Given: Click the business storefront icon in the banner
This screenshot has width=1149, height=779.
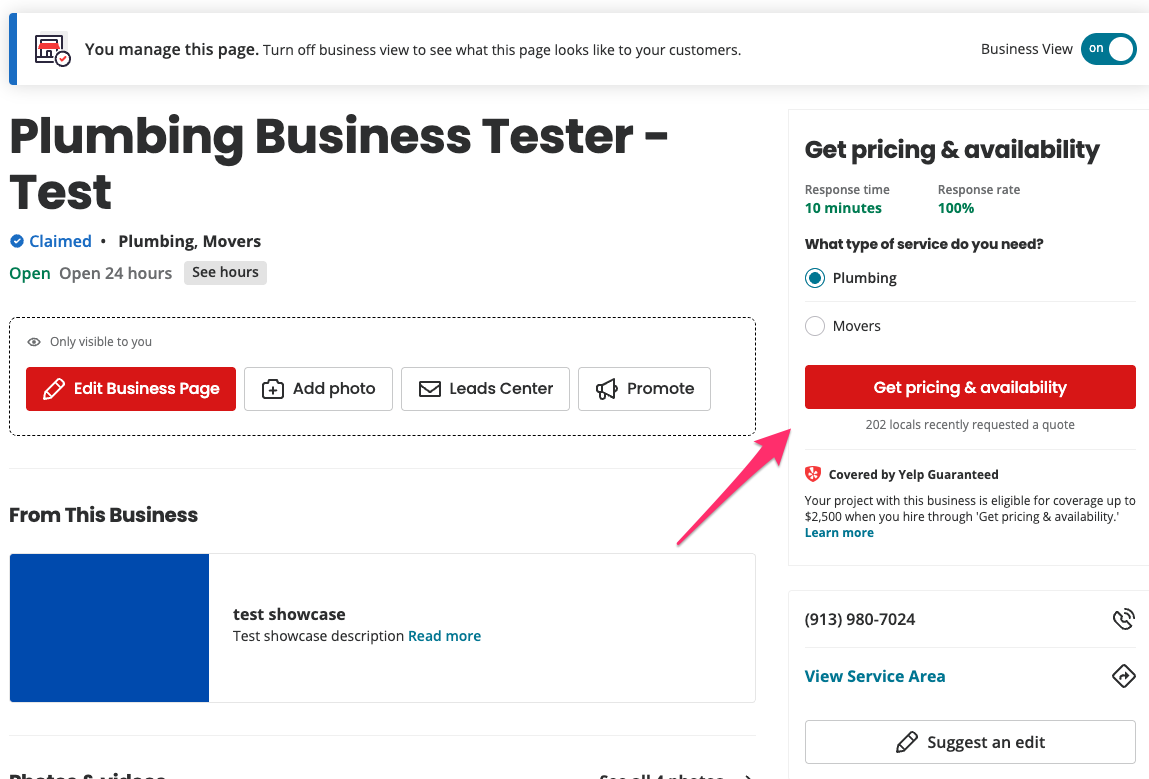Looking at the screenshot, I should 53,50.
